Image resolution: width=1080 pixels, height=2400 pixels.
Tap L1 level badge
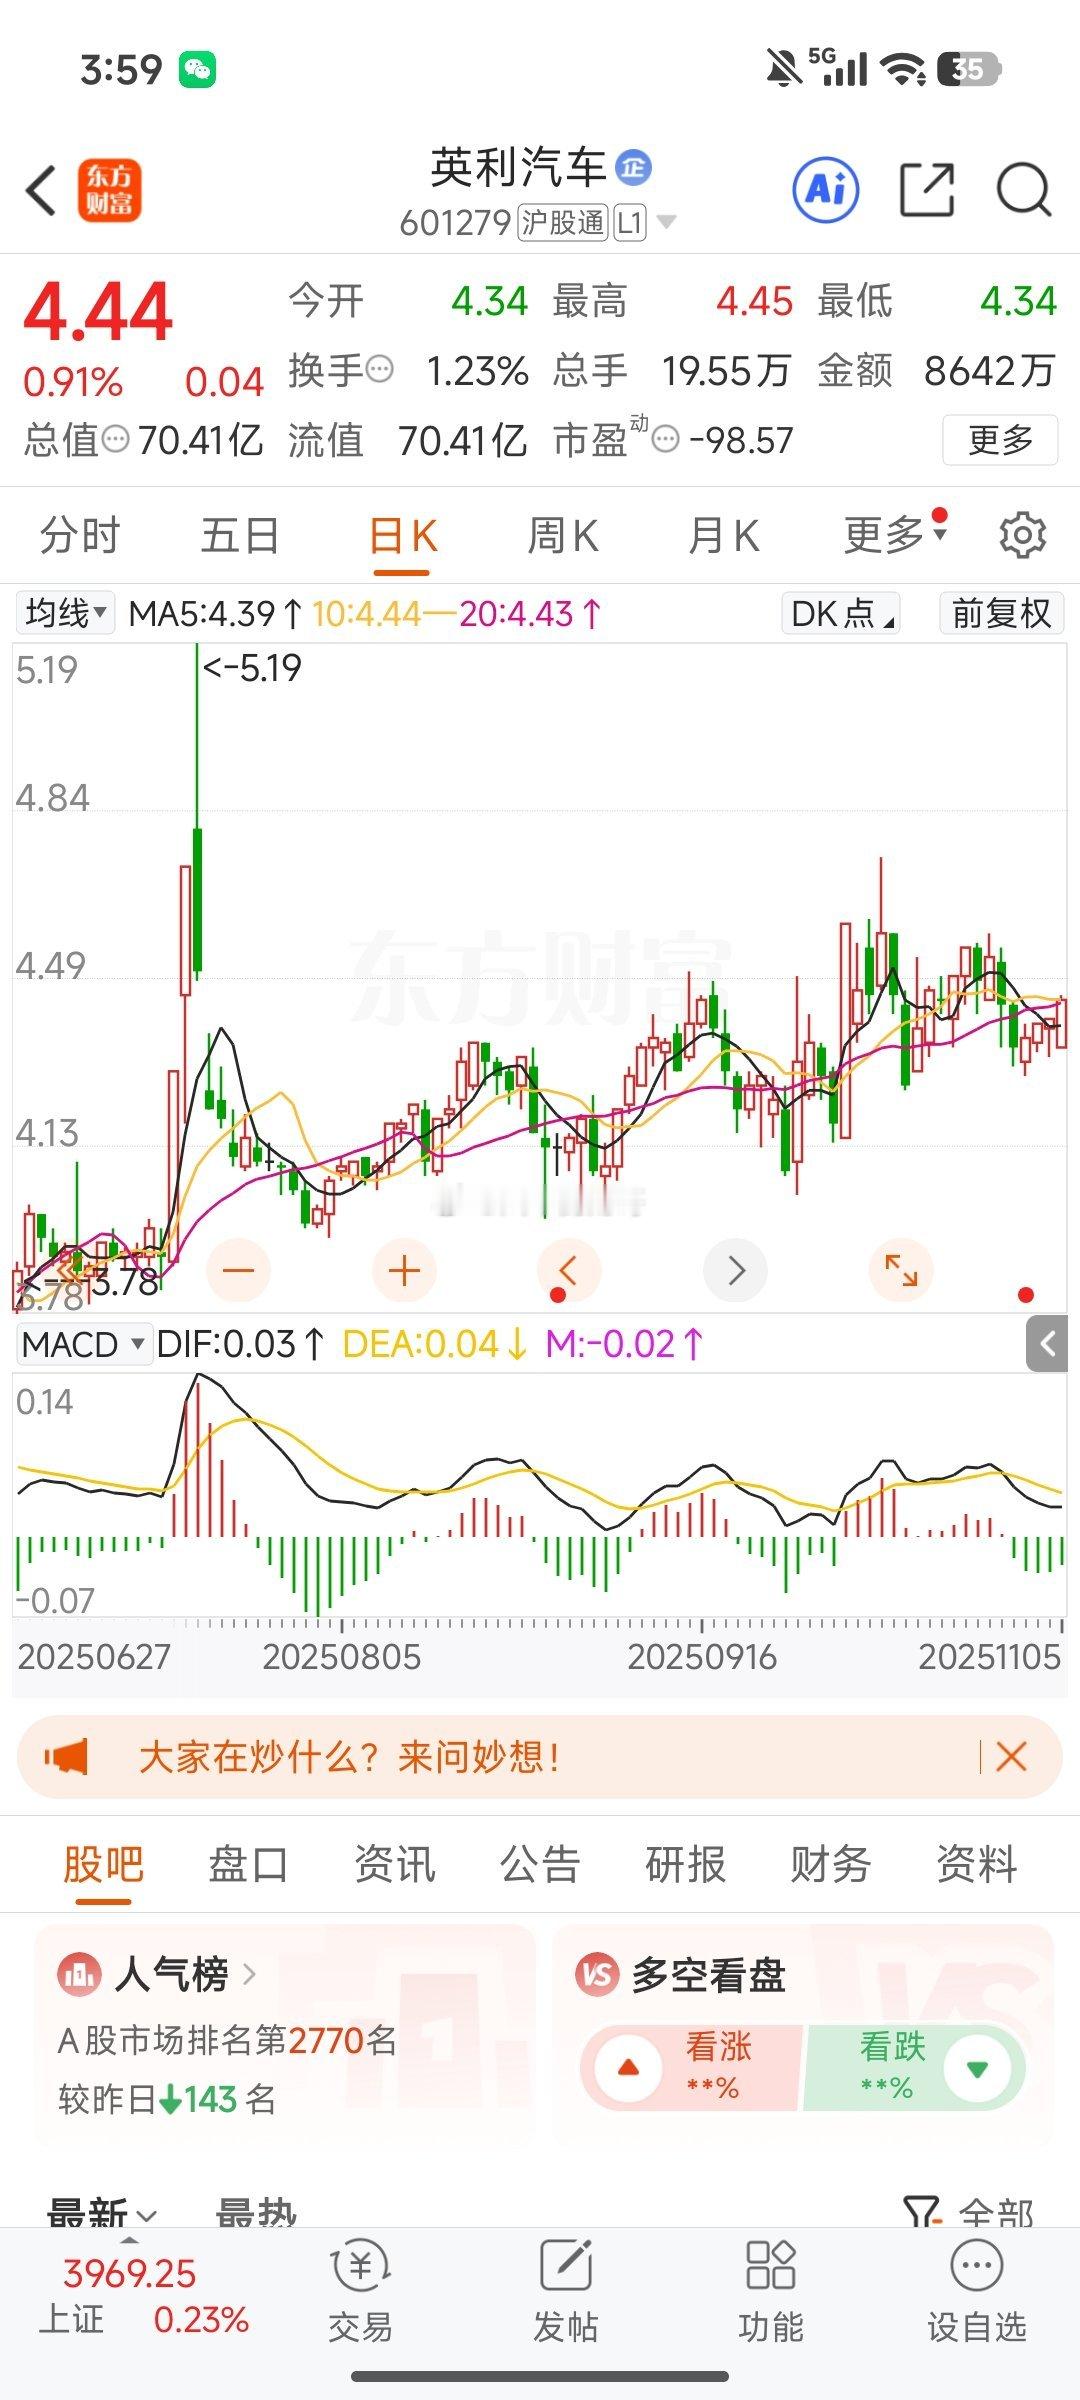pos(630,221)
